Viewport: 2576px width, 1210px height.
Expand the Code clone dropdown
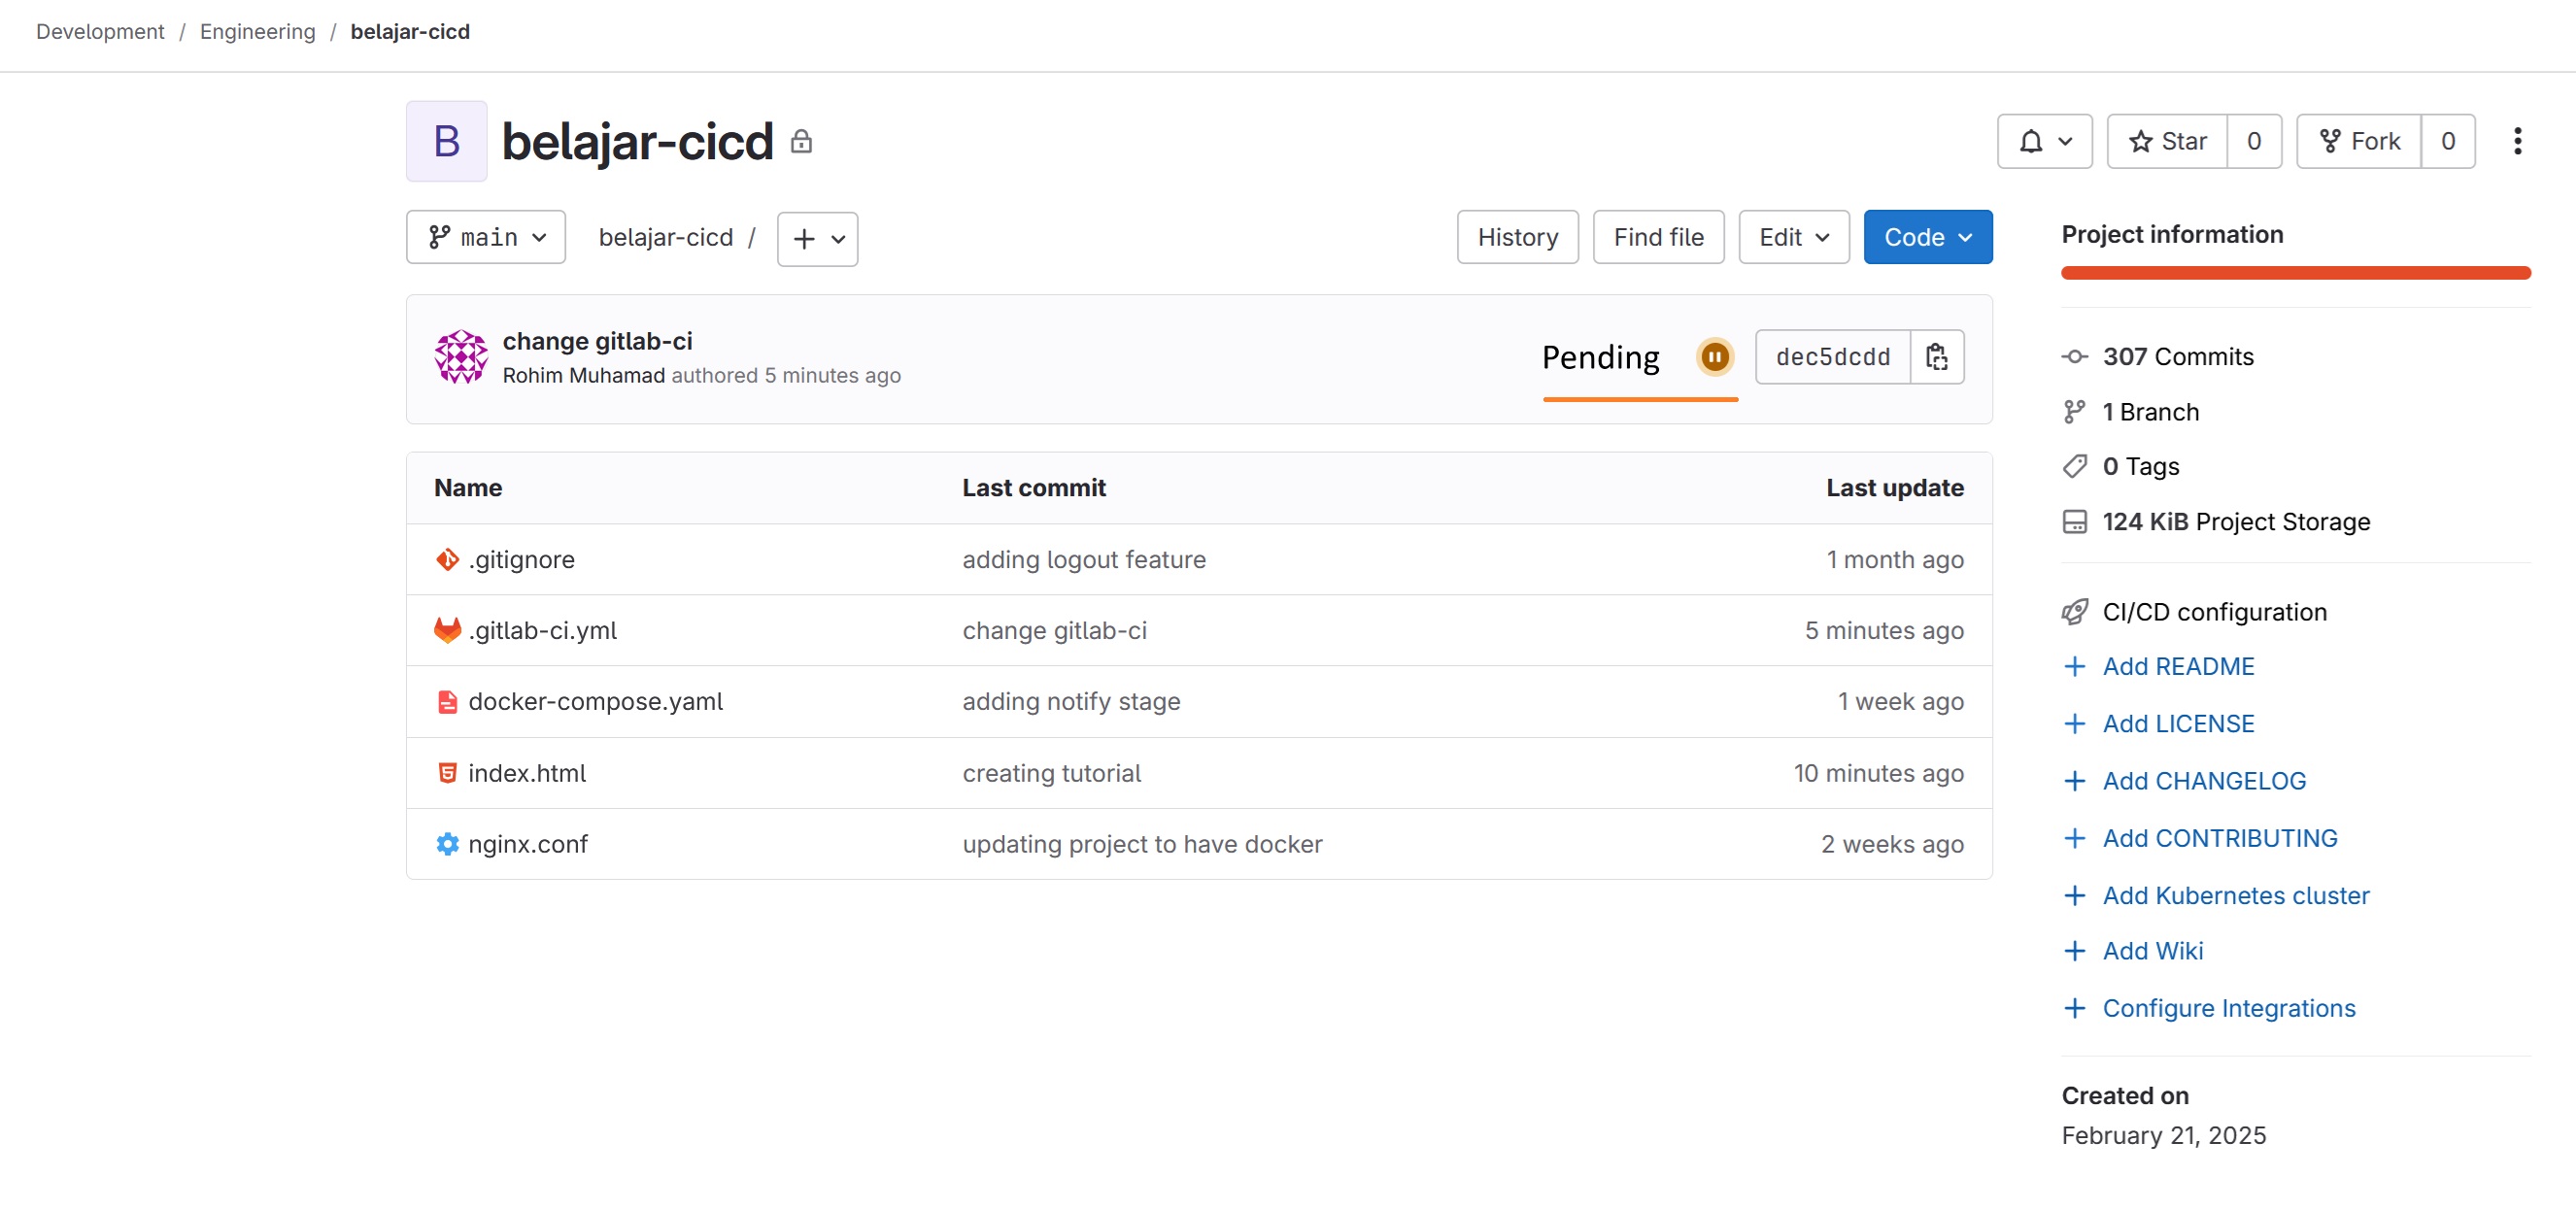1927,237
